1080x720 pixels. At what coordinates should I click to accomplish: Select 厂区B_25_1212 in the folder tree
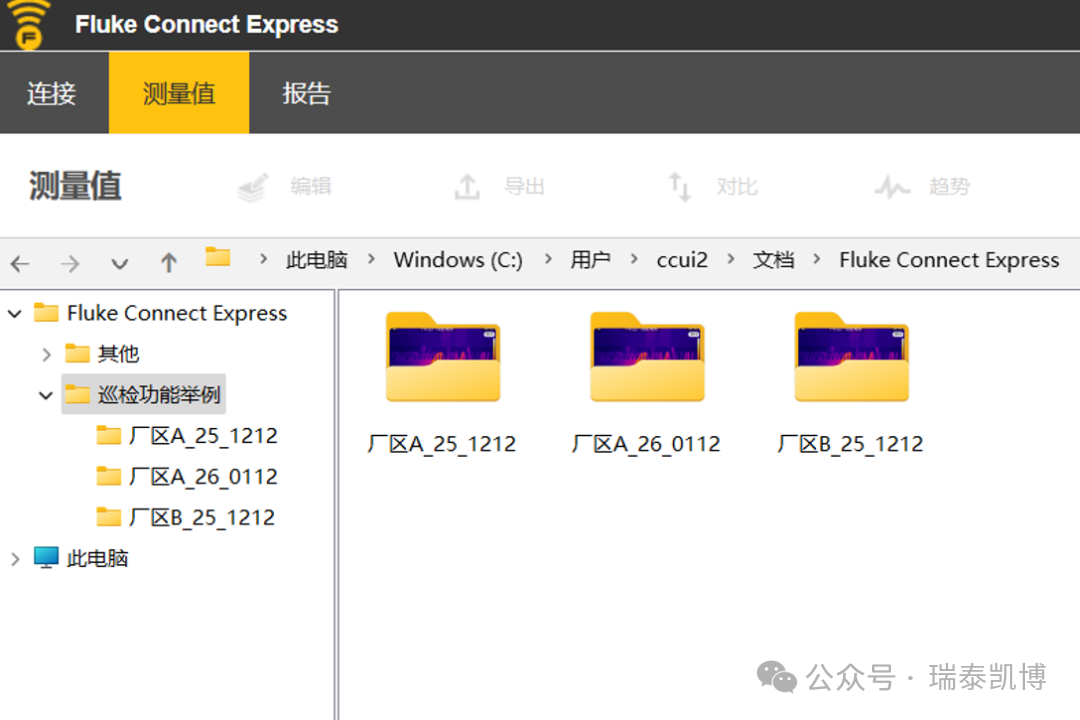[202, 518]
